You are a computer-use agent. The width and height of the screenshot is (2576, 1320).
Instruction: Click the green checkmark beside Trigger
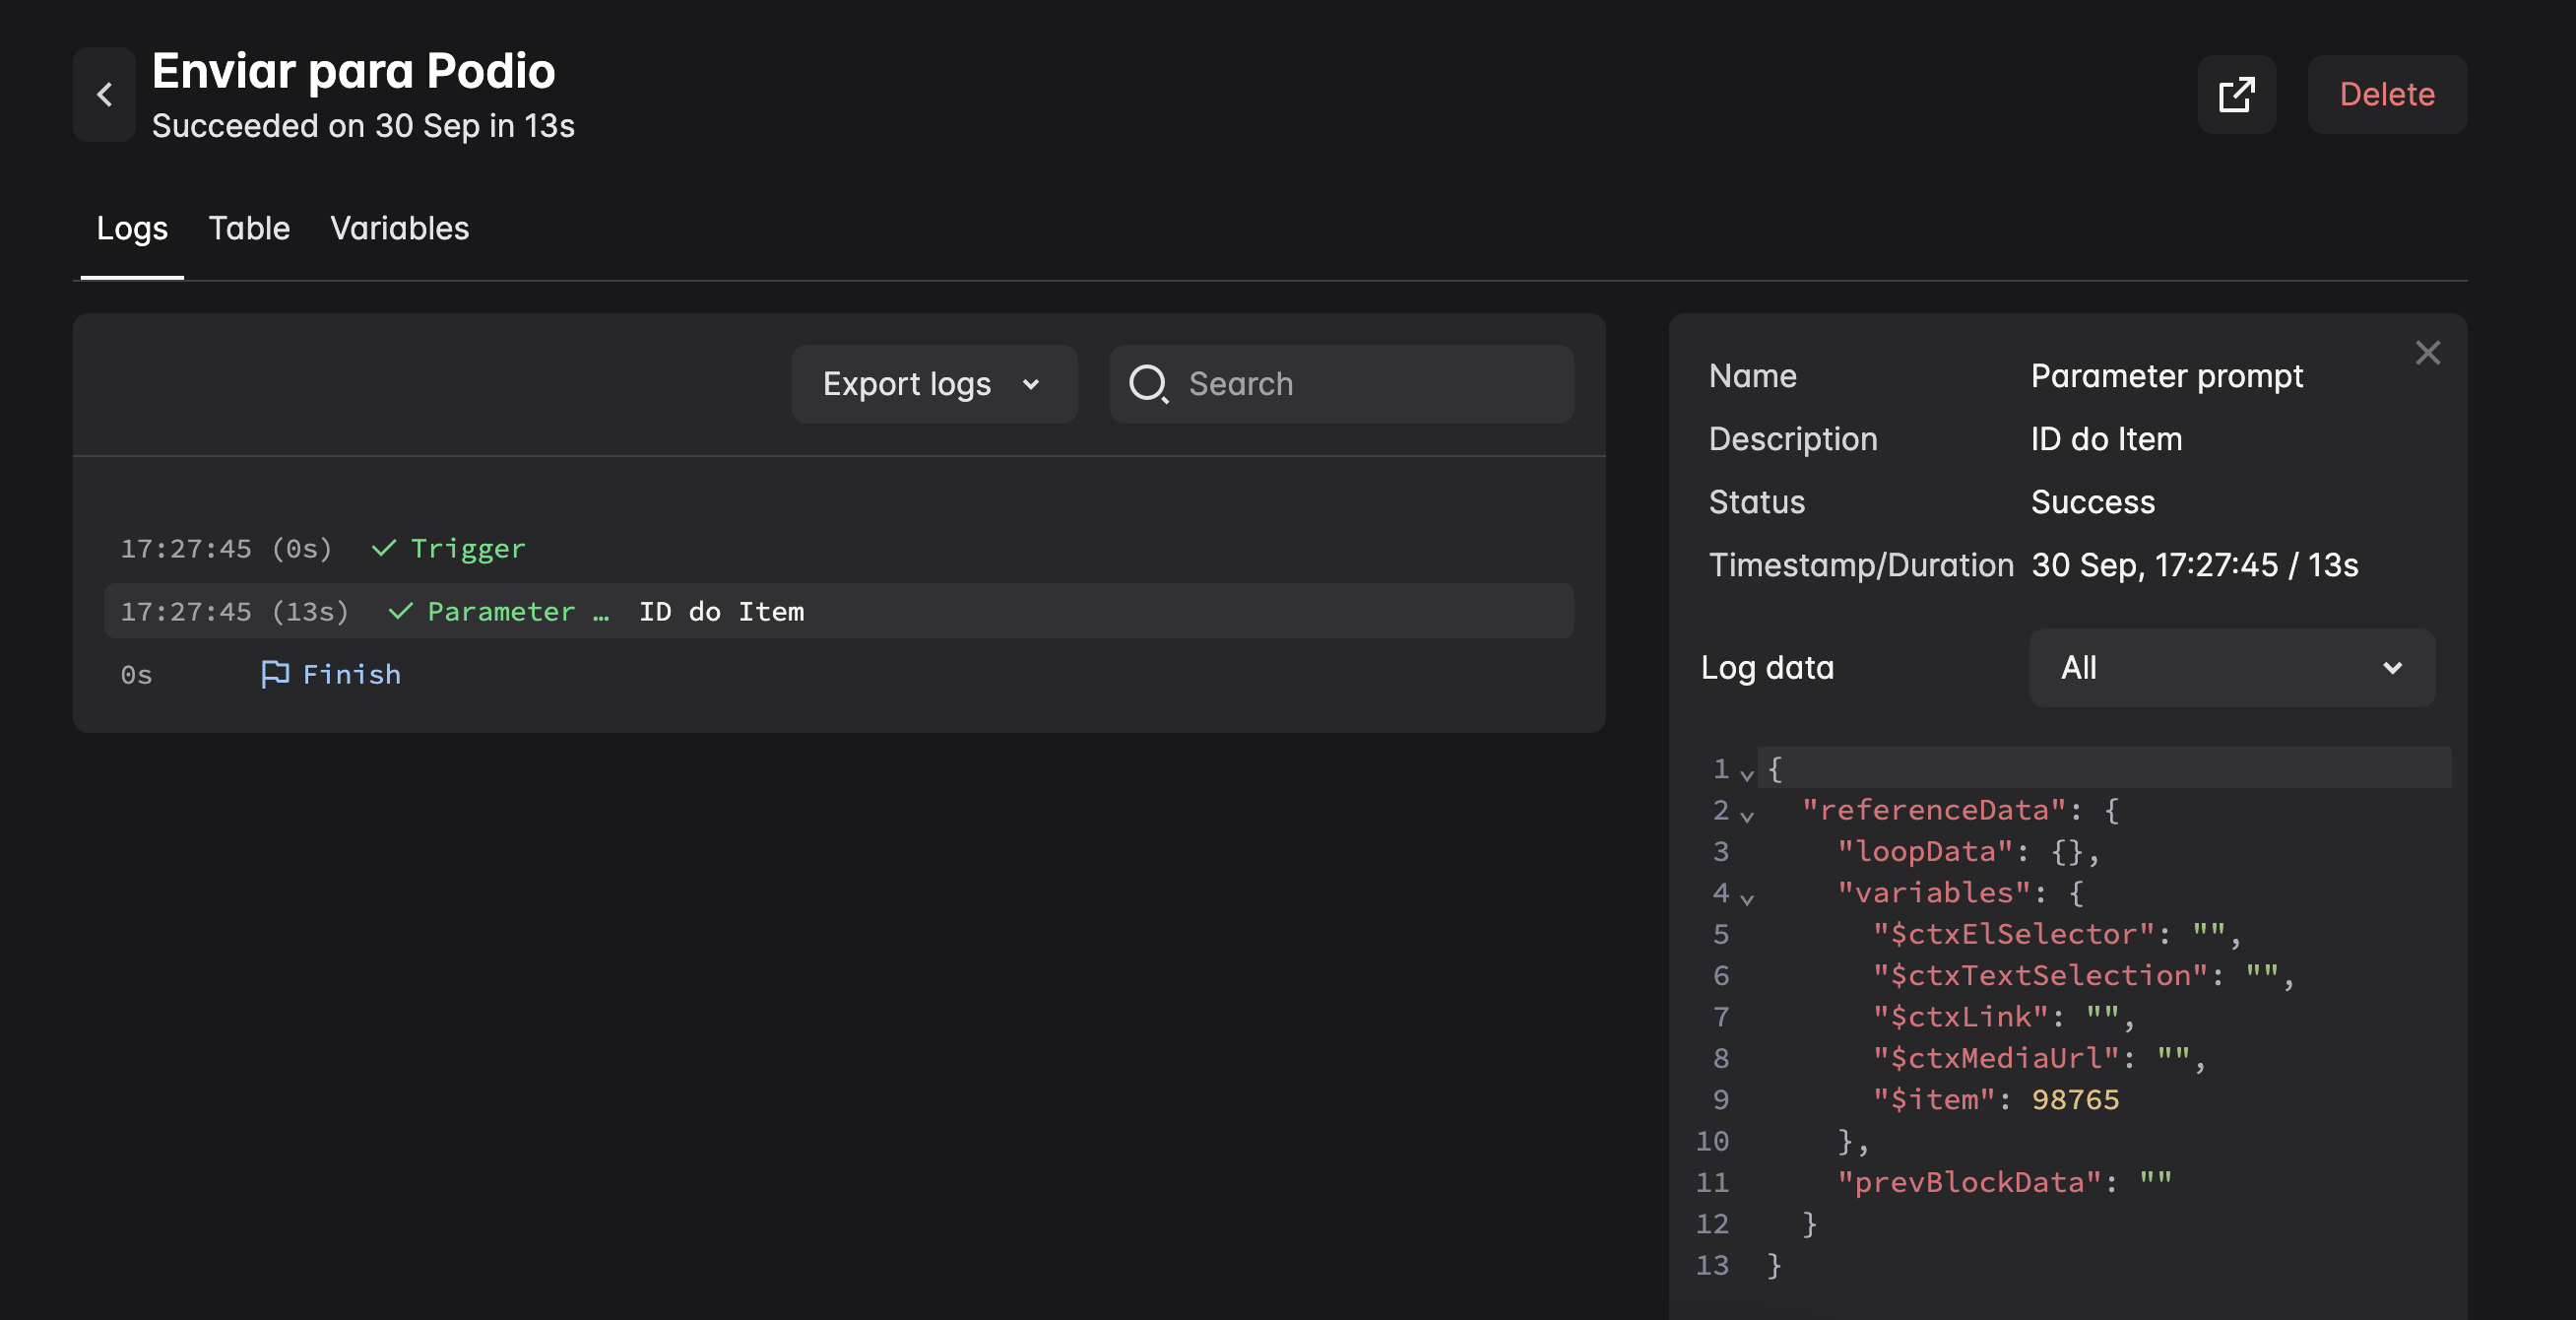pos(383,548)
